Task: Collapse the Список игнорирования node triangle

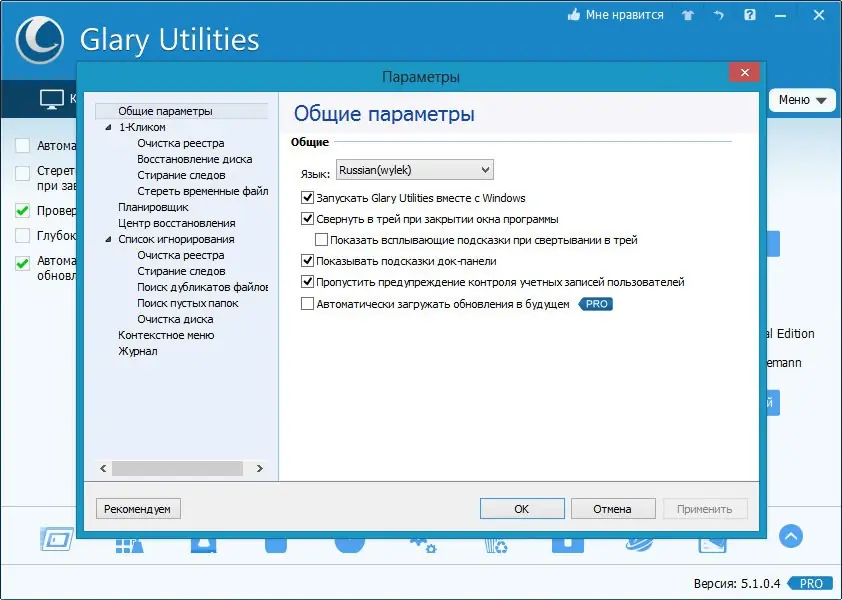Action: pyautogui.click(x=108, y=239)
